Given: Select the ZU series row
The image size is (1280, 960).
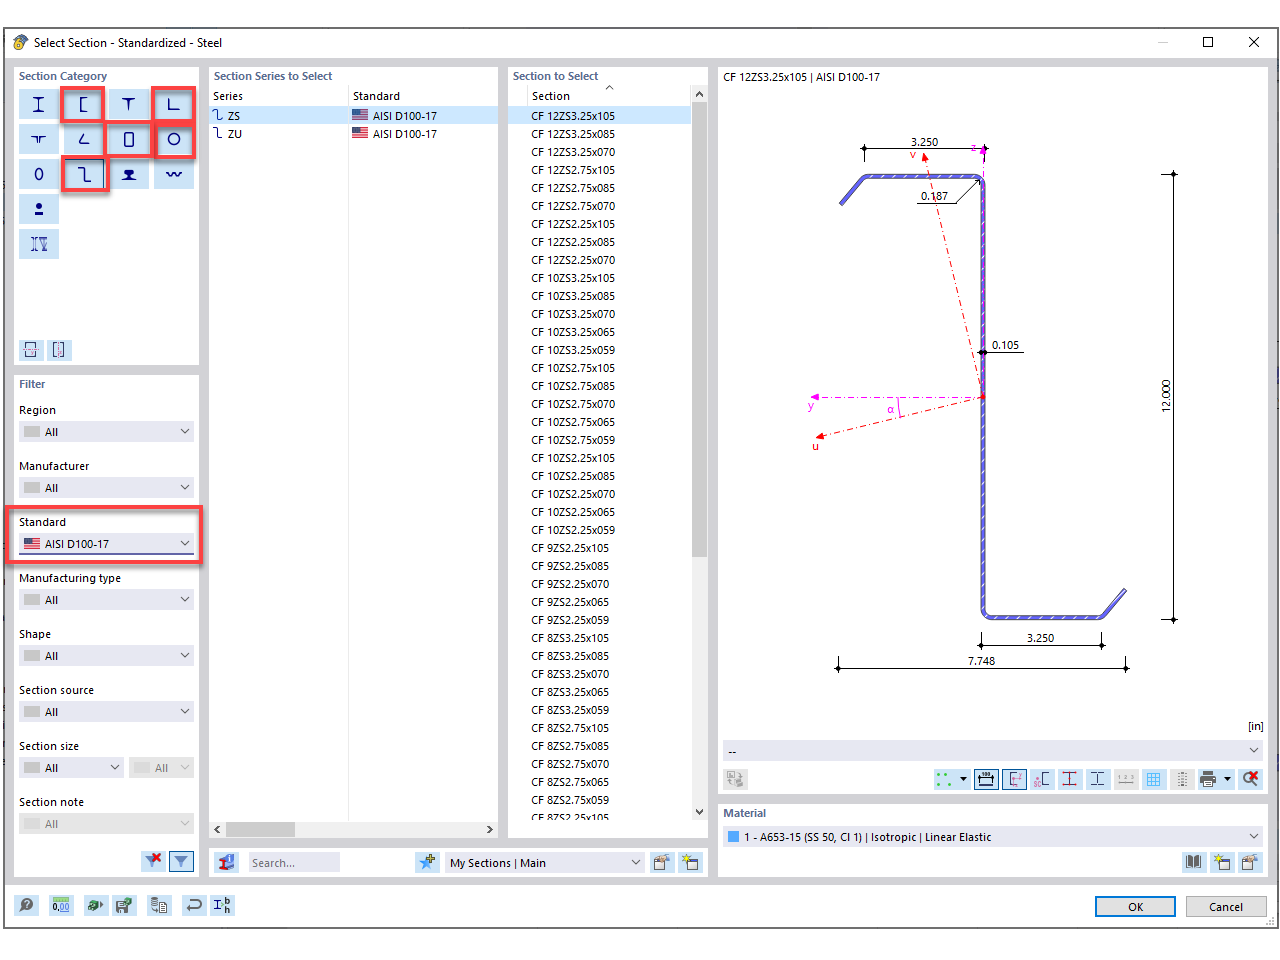Looking at the screenshot, I should point(353,134).
